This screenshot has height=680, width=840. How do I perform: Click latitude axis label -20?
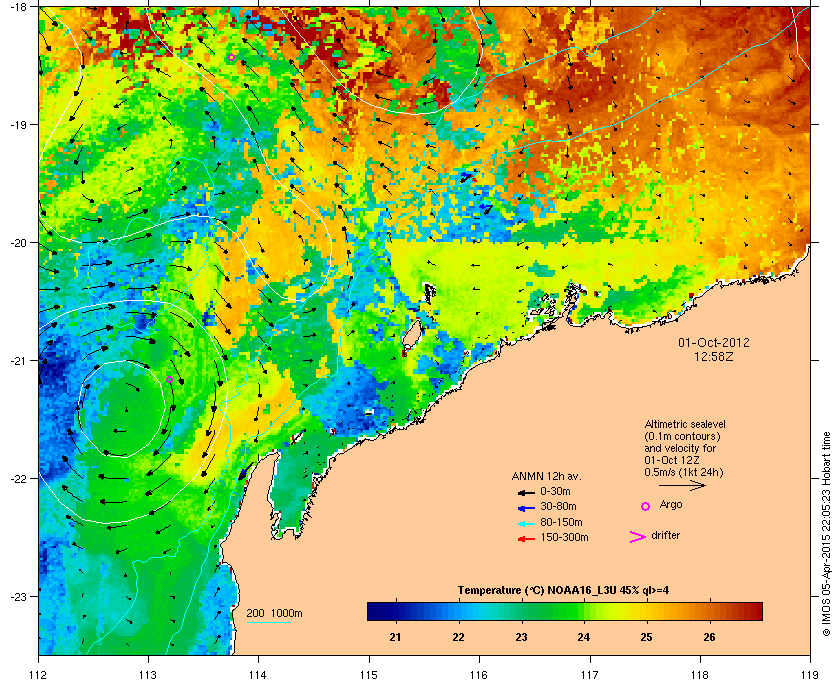coord(18,243)
